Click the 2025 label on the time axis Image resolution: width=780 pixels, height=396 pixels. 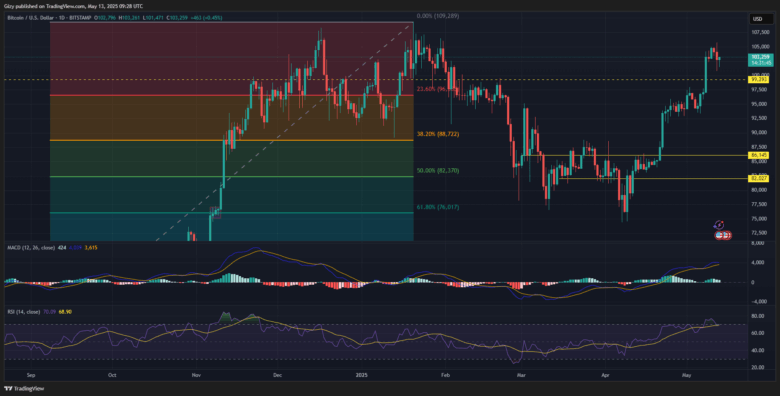361,376
